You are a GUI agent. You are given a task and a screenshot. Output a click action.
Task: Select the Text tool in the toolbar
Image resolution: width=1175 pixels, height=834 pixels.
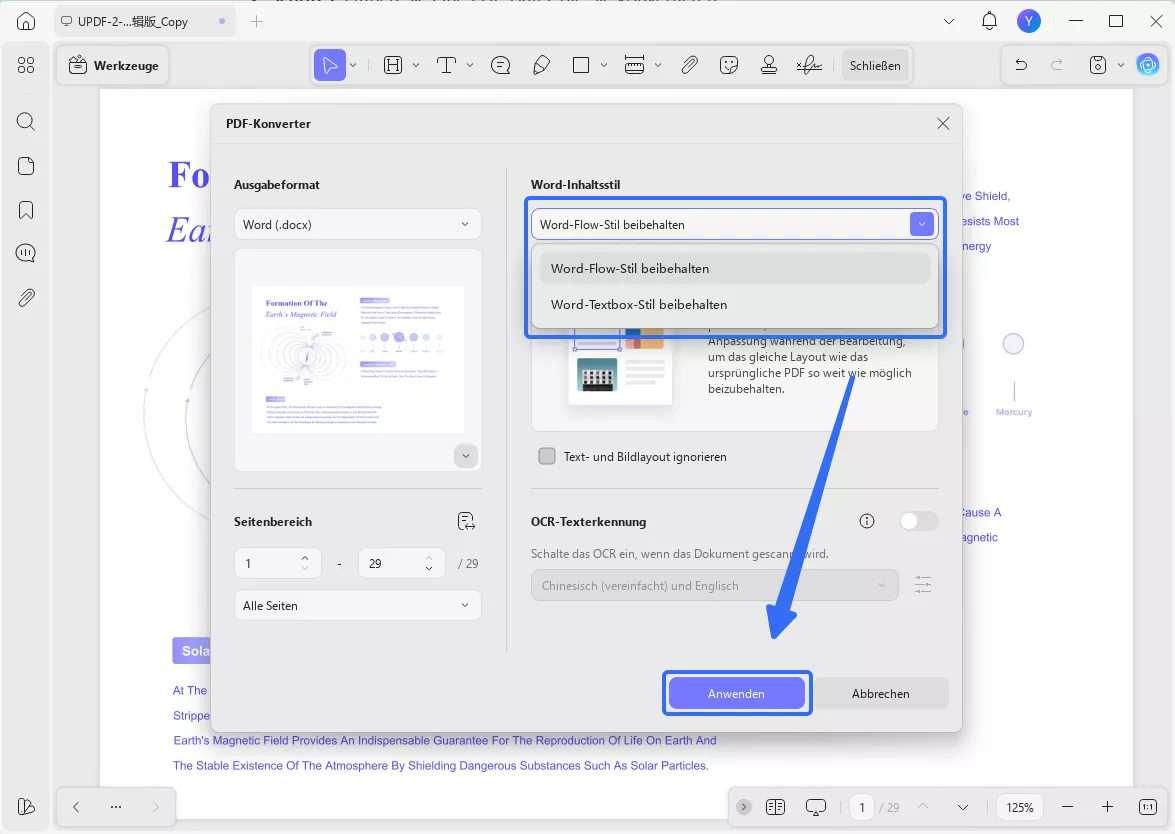[x=447, y=64]
